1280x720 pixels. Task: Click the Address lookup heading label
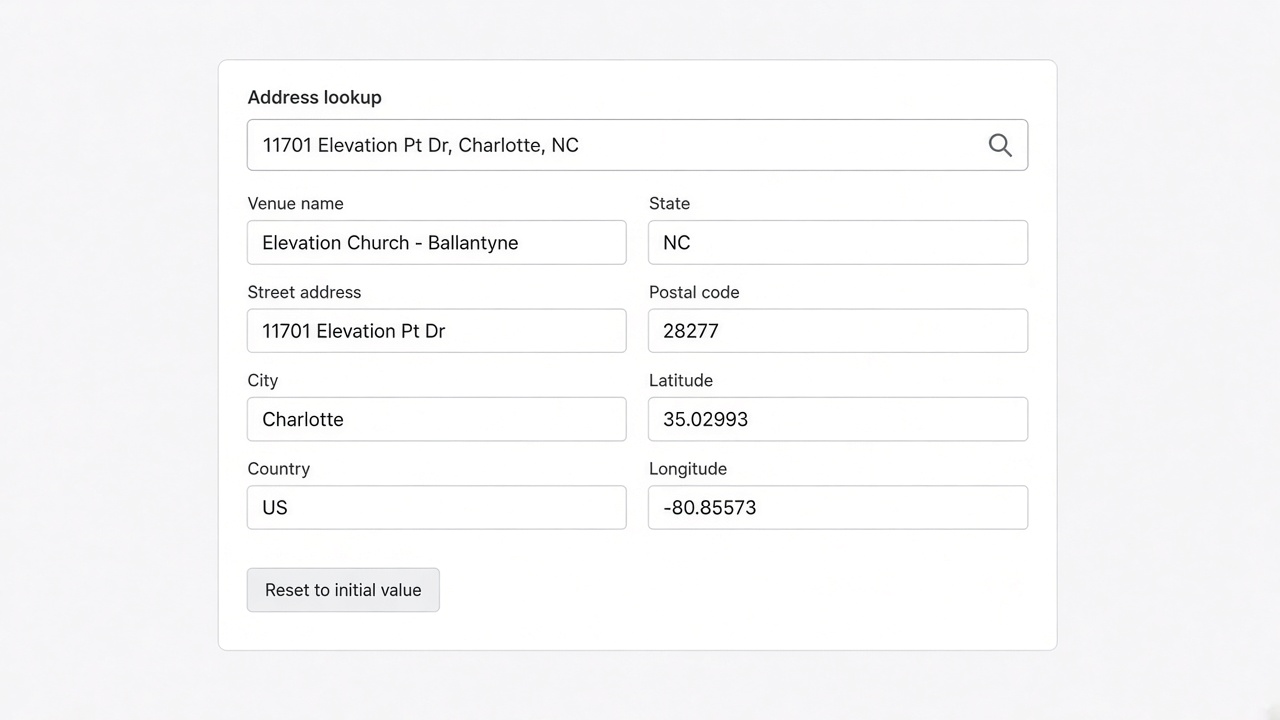(315, 97)
